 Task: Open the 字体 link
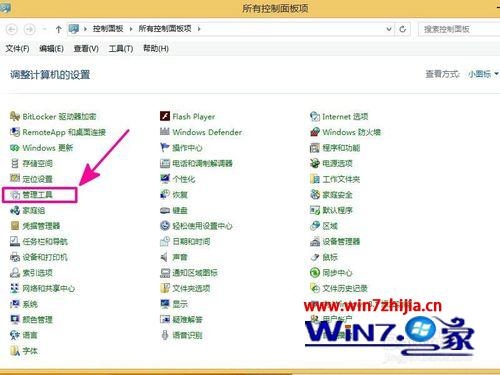coord(30,351)
